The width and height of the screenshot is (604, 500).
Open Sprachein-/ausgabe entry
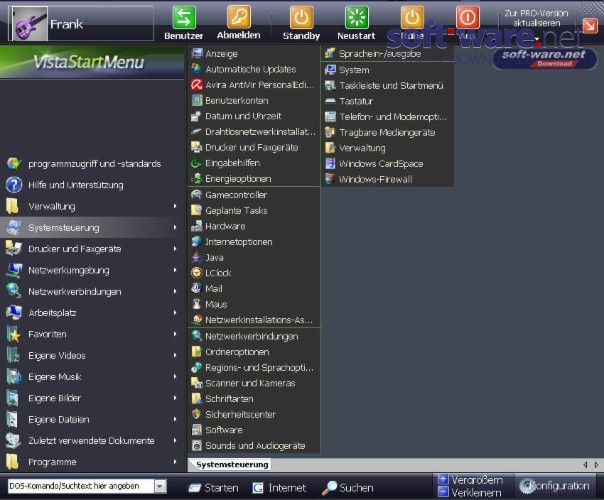point(387,54)
